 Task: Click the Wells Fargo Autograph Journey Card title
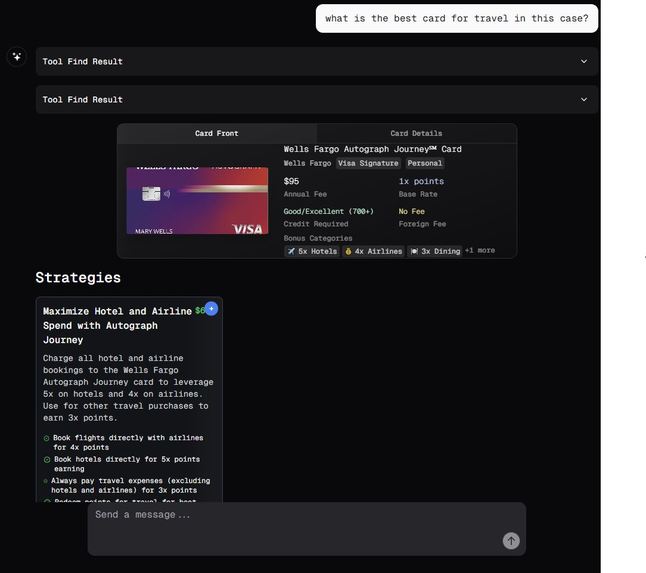coord(372,149)
